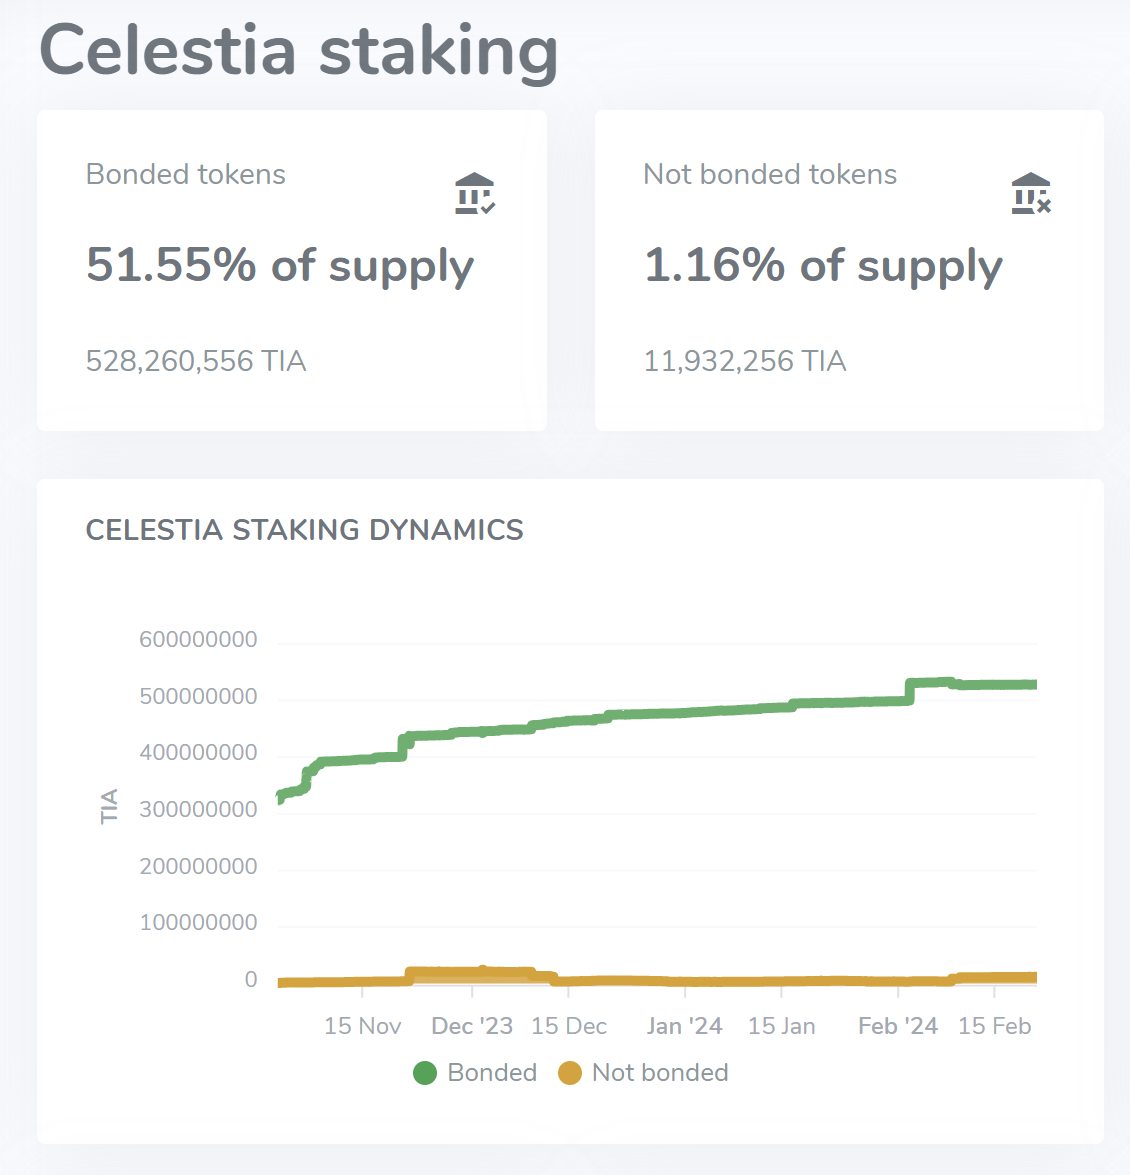The image size is (1130, 1176).
Task: Click the 15 Nov x-axis label
Action: click(x=362, y=1026)
